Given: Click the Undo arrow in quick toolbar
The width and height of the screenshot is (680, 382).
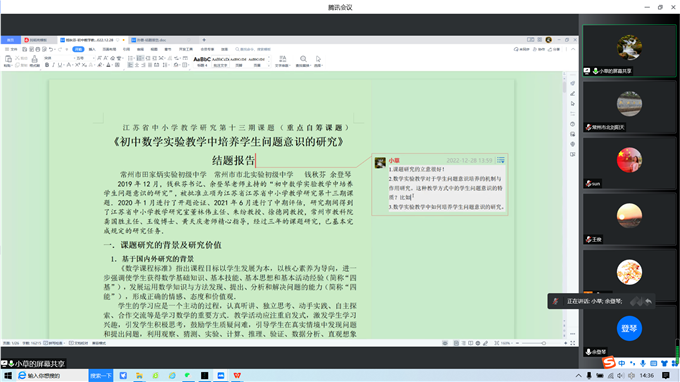Looking at the screenshot, I should (x=51, y=49).
